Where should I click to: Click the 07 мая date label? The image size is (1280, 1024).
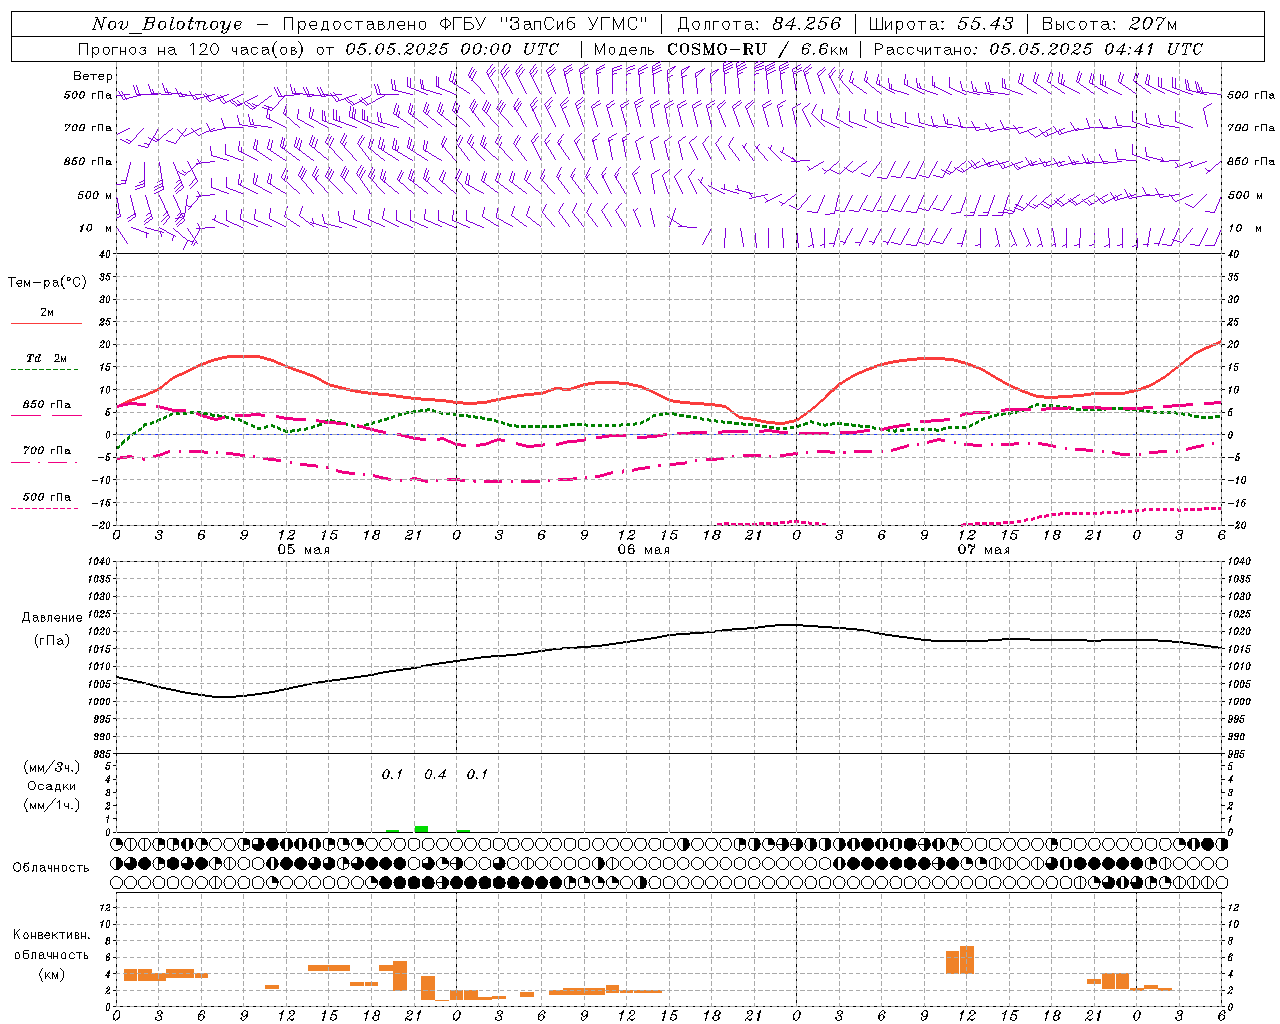tap(984, 550)
